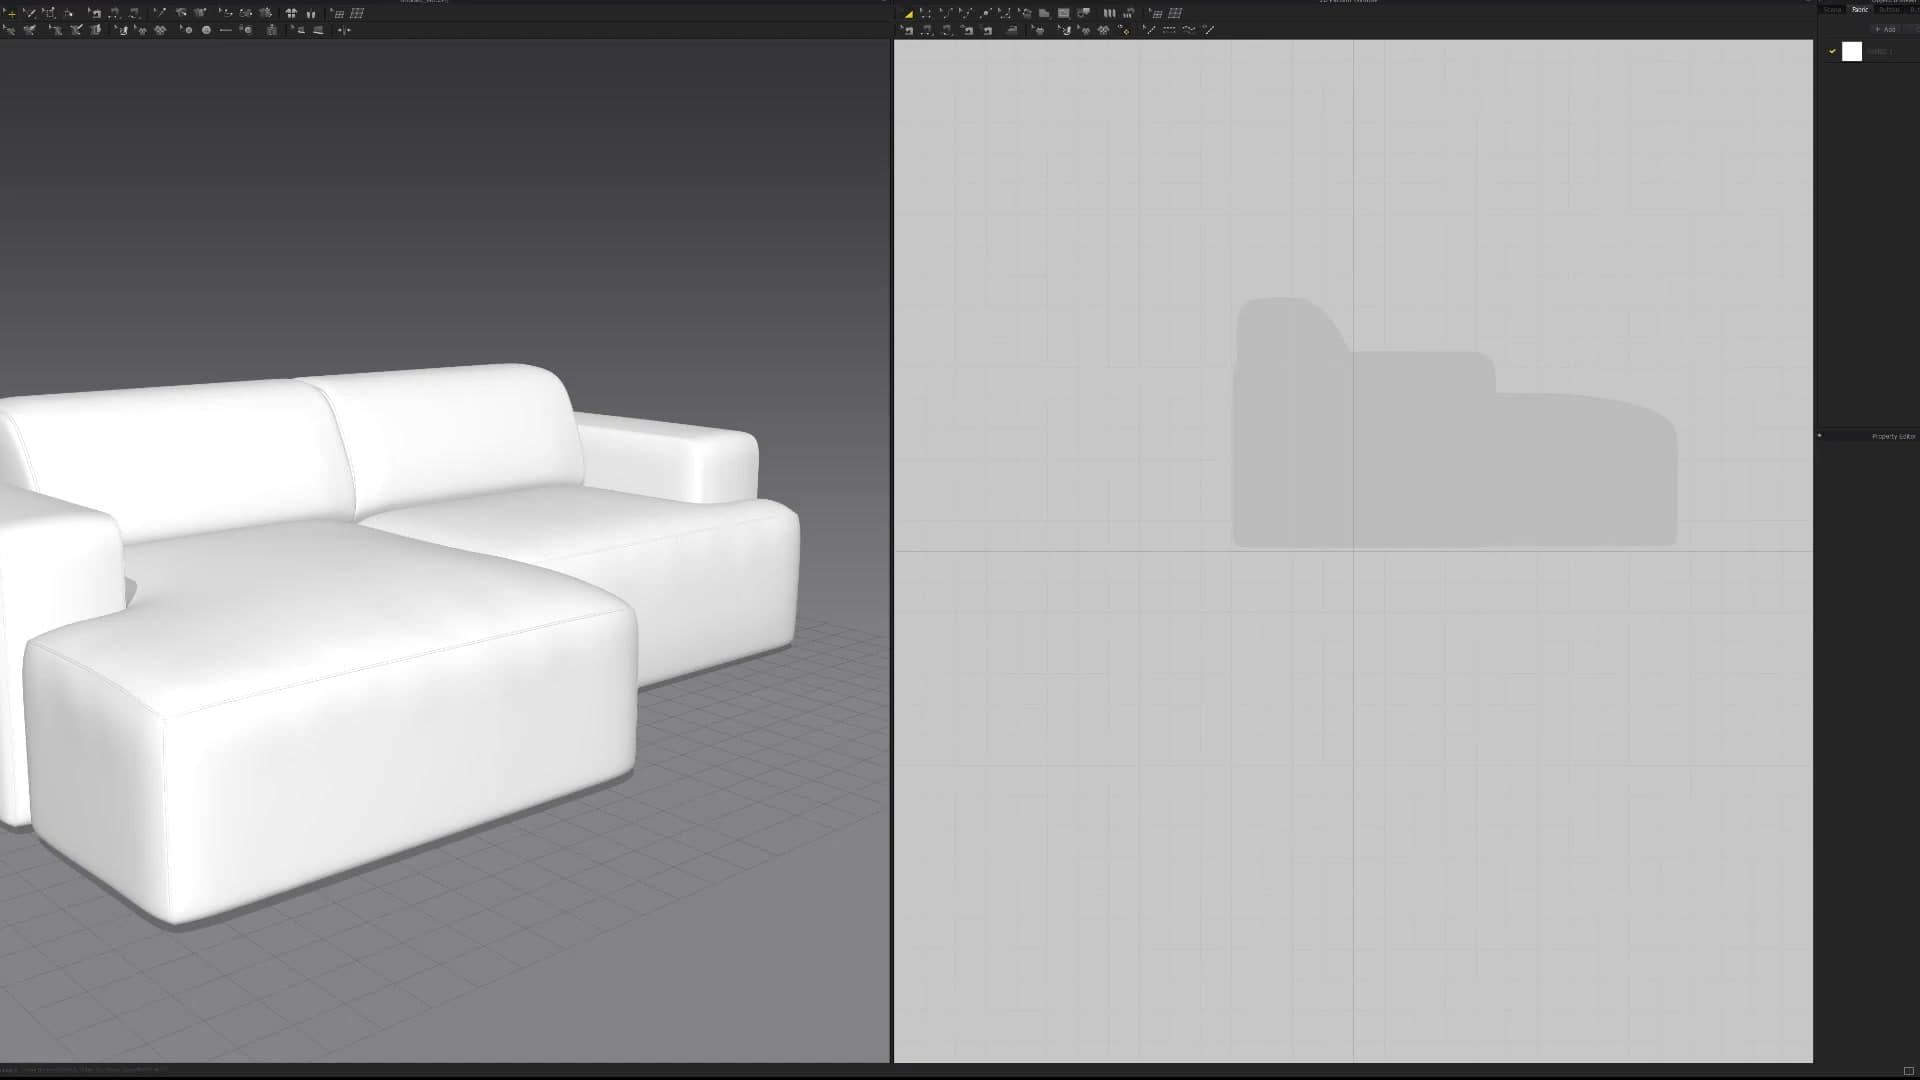Image resolution: width=1920 pixels, height=1080 pixels.
Task: Select the wavy Puckering line tool
Action: 1189,30
